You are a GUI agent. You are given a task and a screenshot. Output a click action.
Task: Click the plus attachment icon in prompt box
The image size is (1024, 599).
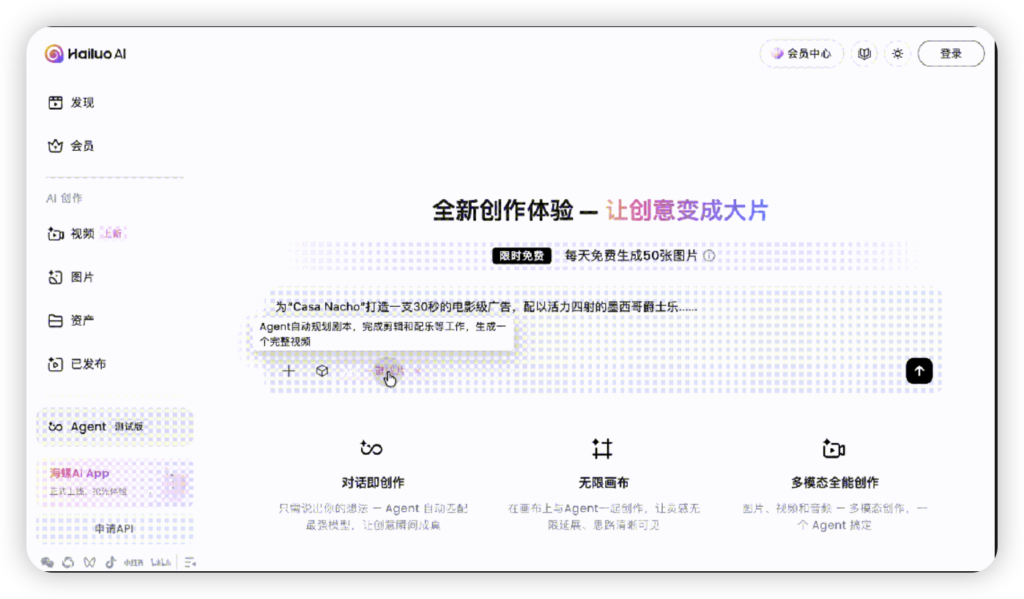click(288, 371)
